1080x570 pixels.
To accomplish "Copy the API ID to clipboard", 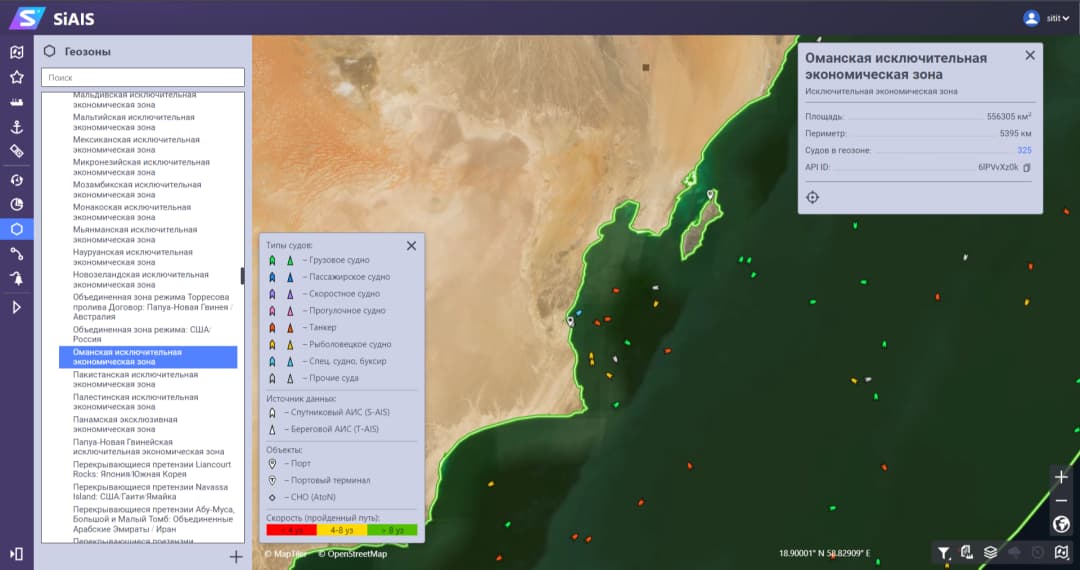I will 1027,168.
